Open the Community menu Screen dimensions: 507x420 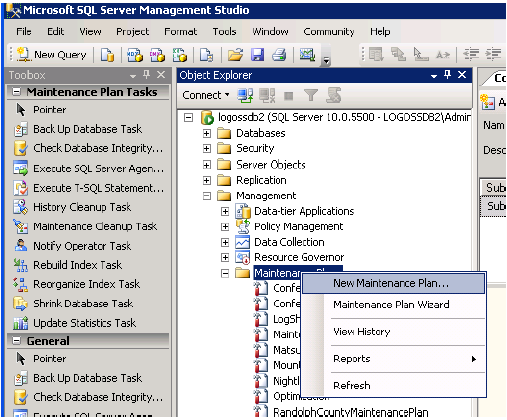tap(329, 32)
